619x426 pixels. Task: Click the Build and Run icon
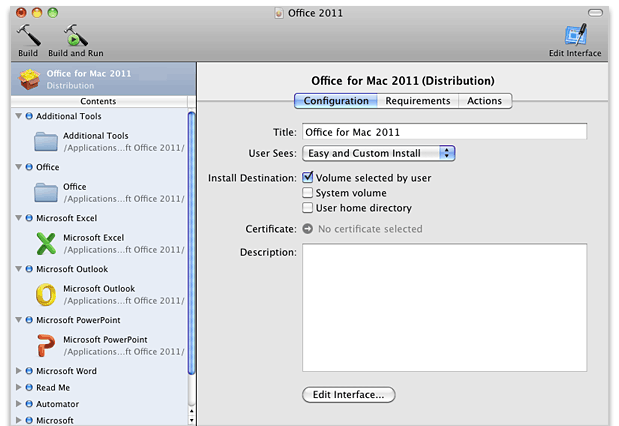75,35
